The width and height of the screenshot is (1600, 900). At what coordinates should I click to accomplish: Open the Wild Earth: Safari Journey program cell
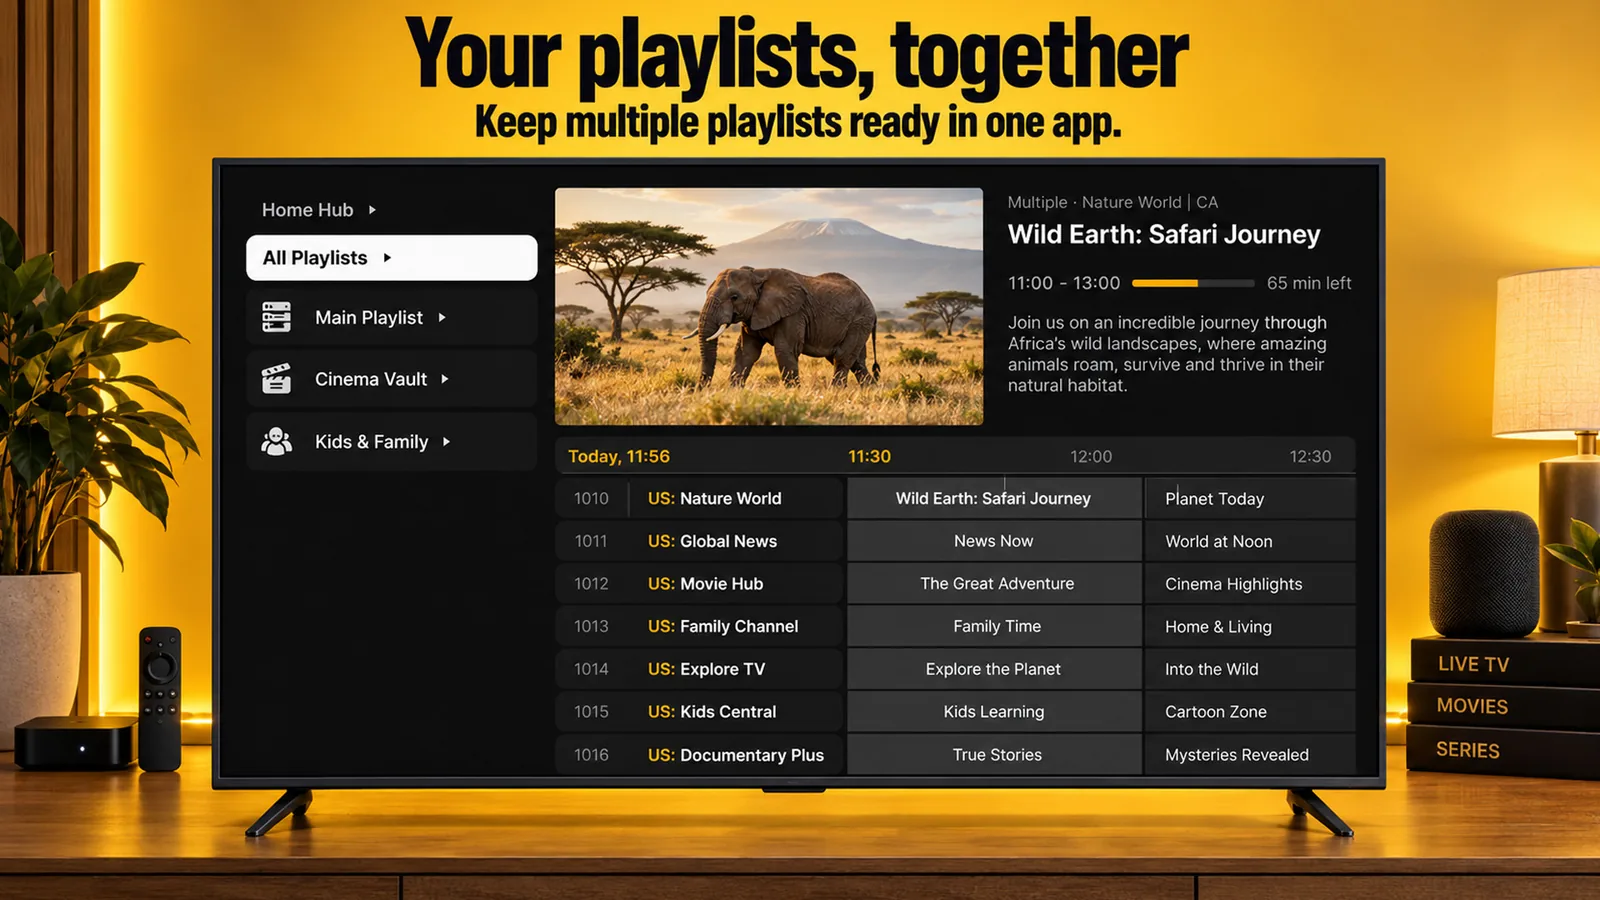click(x=994, y=498)
